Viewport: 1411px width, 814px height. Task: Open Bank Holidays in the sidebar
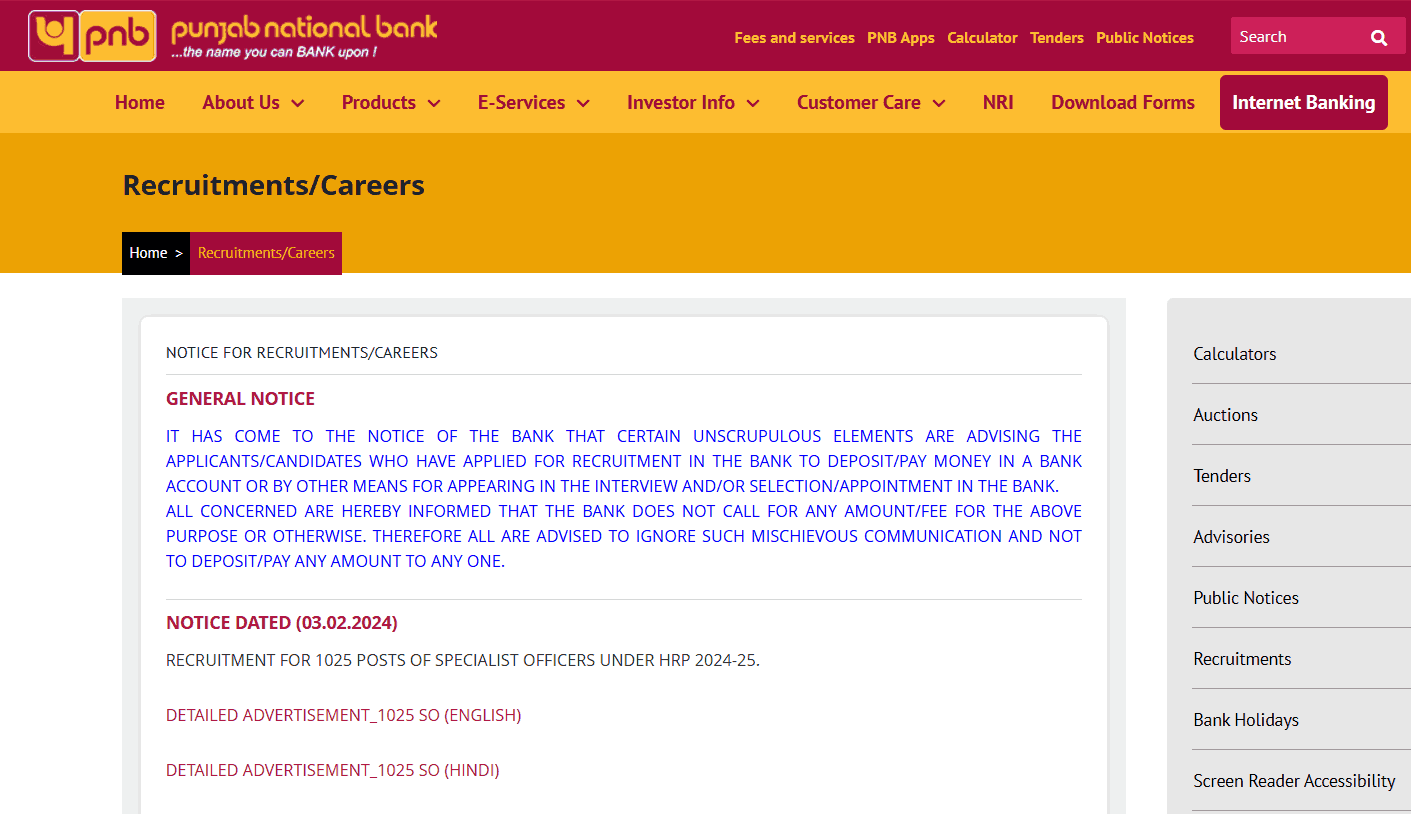click(x=1246, y=719)
